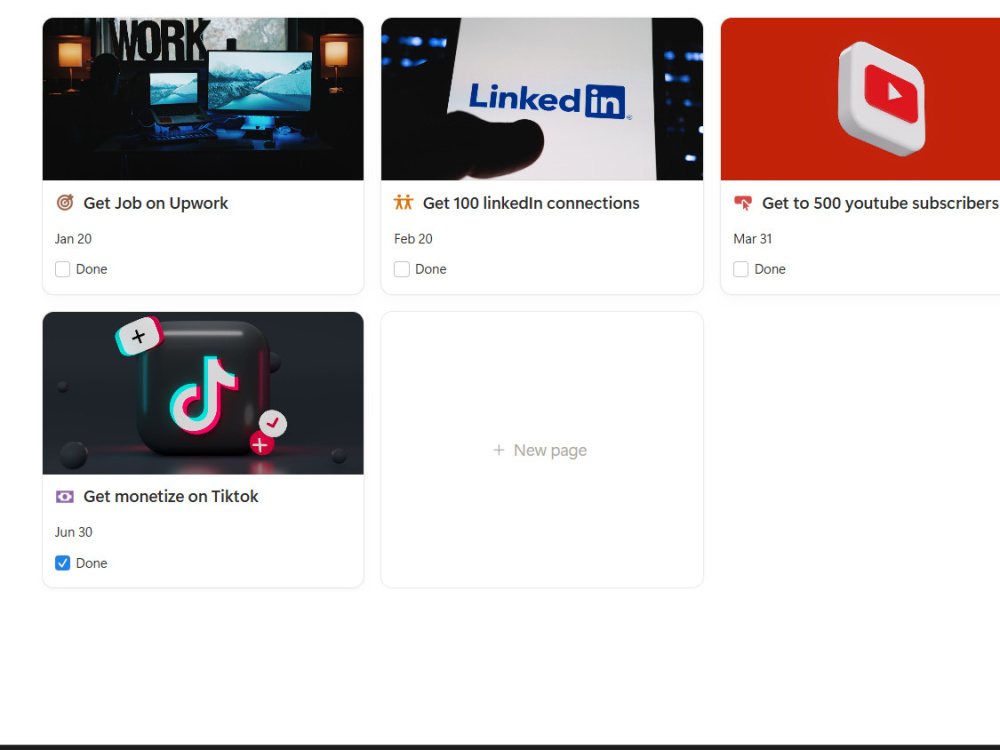1000x750 pixels.
Task: Click the Feb 20 date on the linkedIn card
Action: pos(413,239)
